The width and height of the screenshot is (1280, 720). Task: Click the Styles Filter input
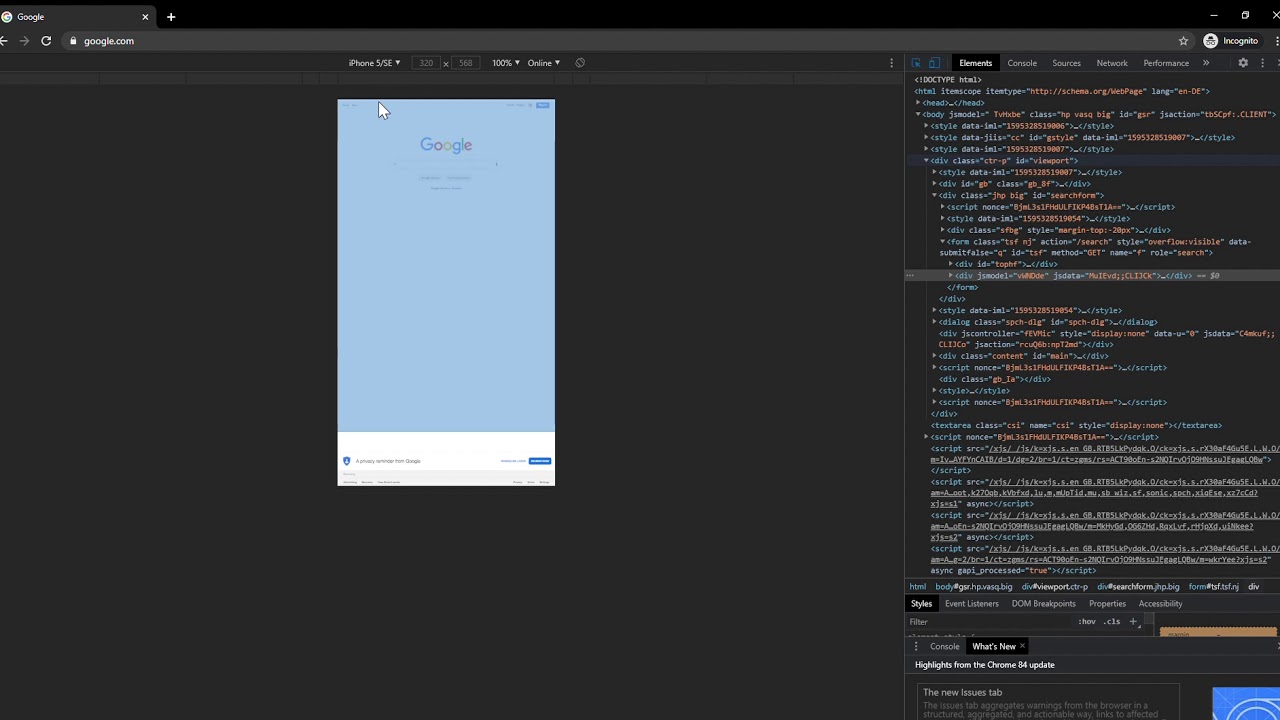coord(990,622)
